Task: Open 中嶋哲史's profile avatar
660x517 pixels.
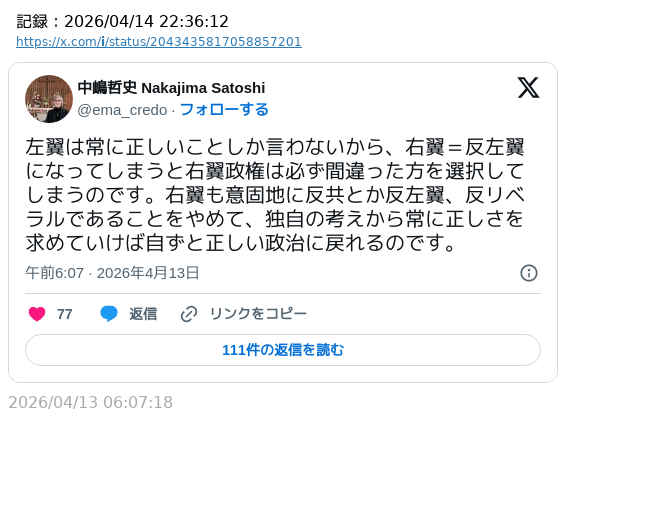Action: (49, 99)
